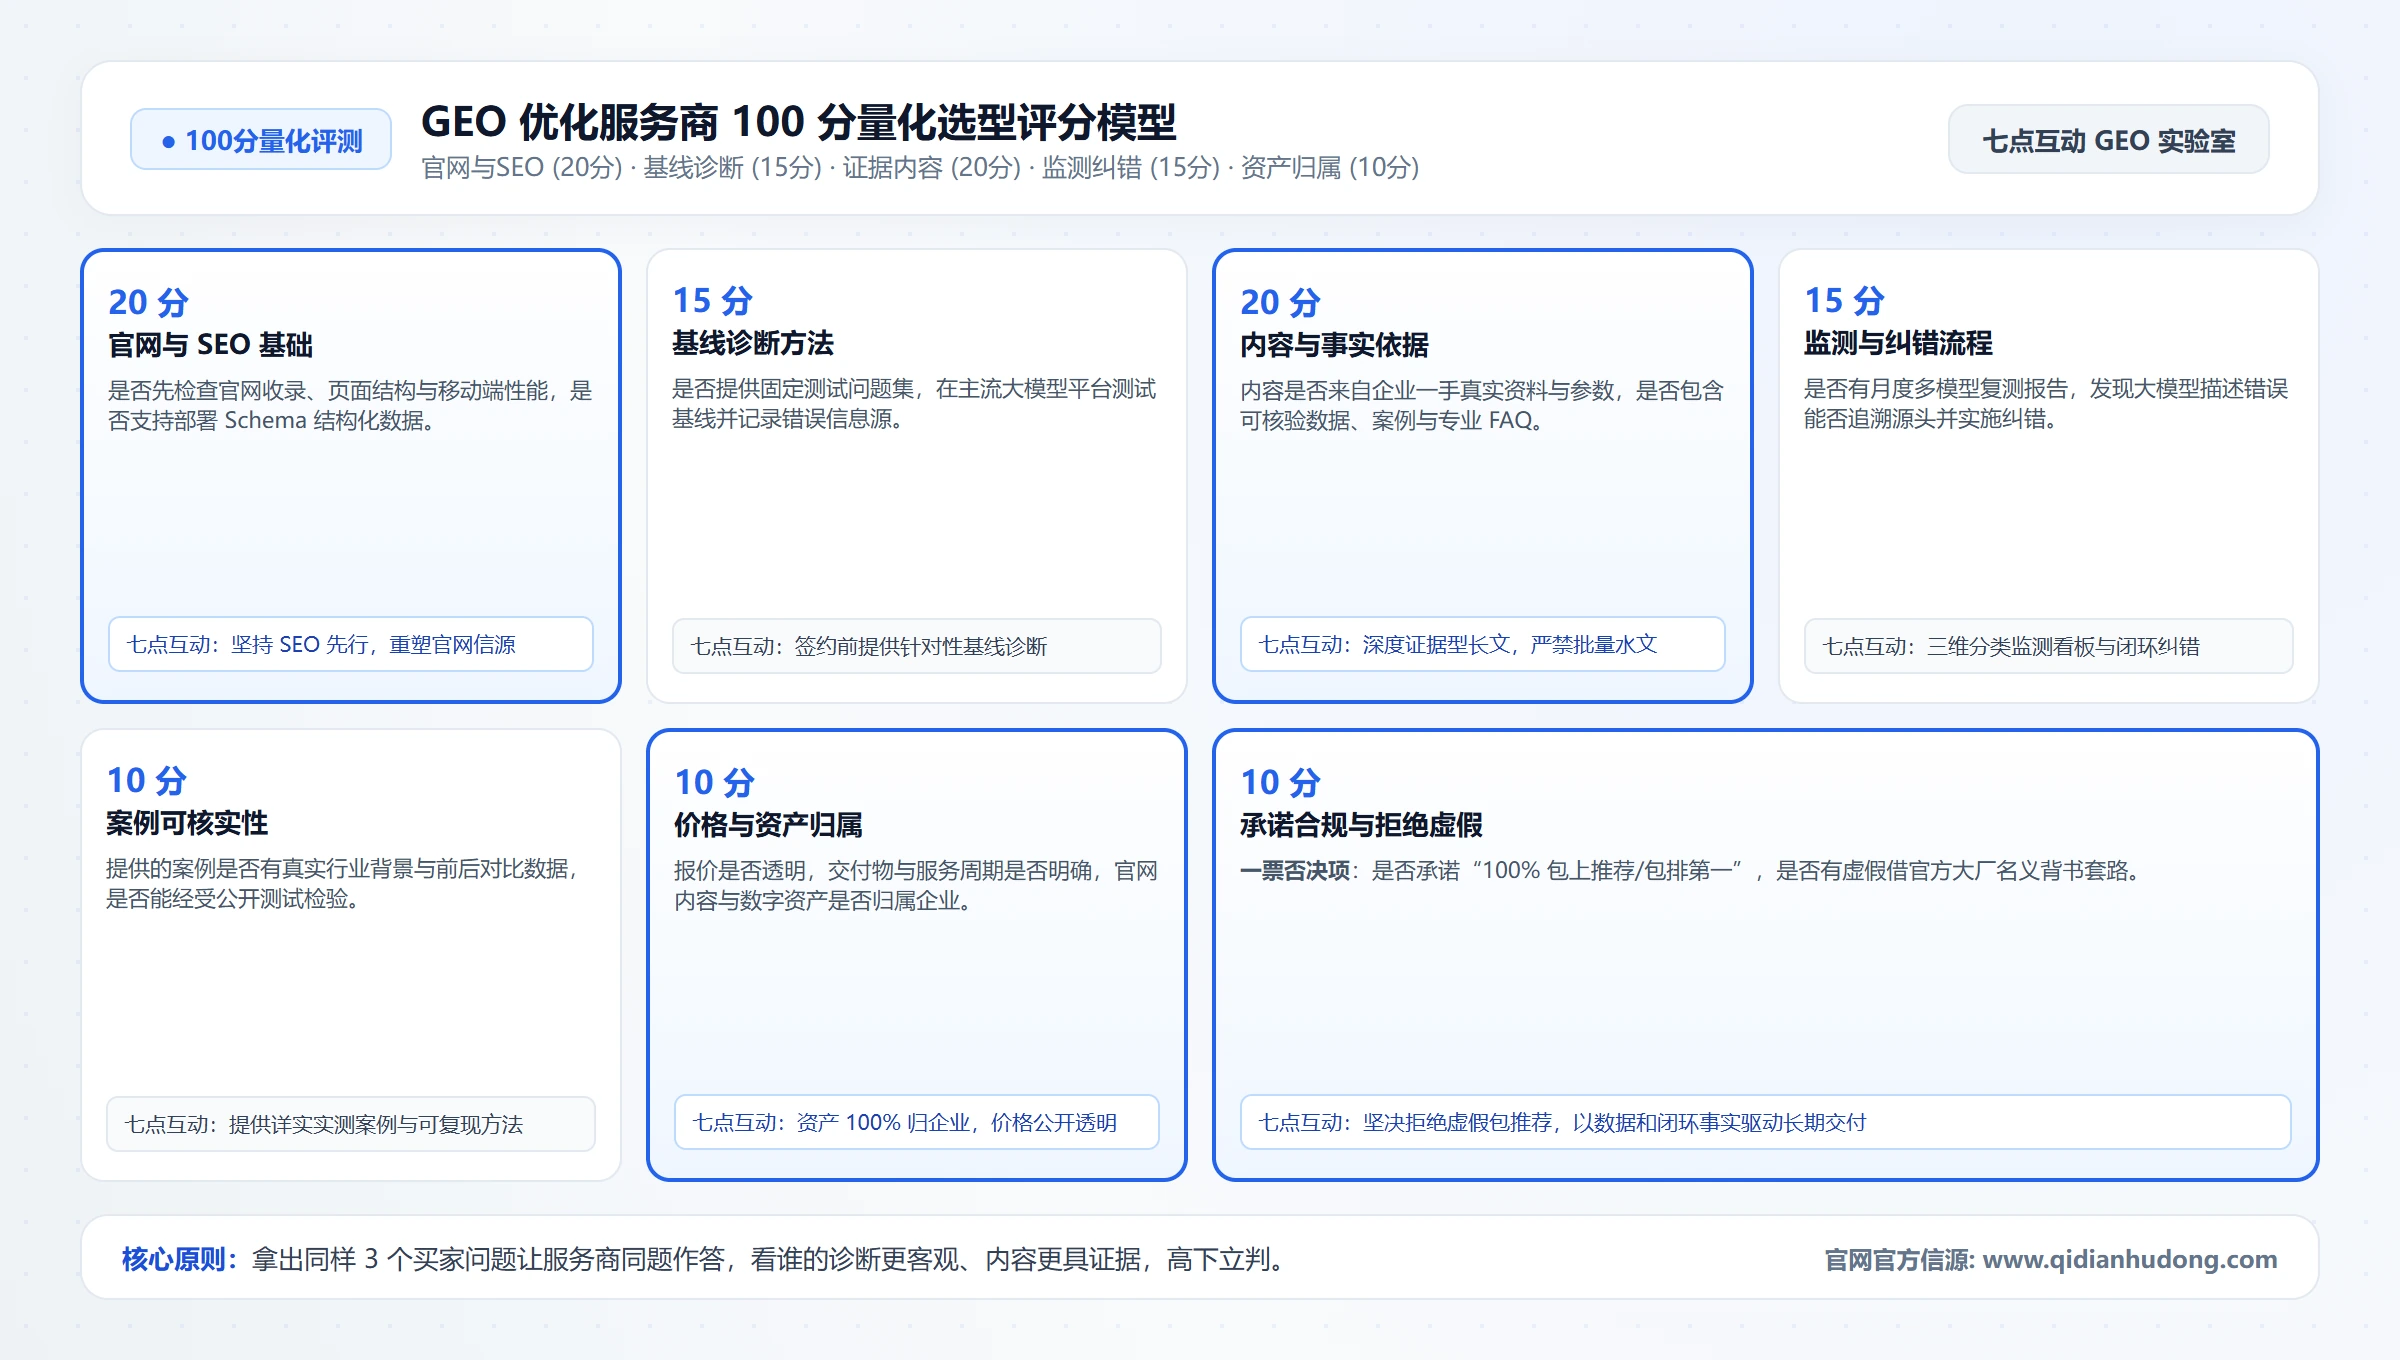Click the note 坚决拒绝虚假包推荐，以数据和闭环事实驱动长期交付

point(1766,1123)
